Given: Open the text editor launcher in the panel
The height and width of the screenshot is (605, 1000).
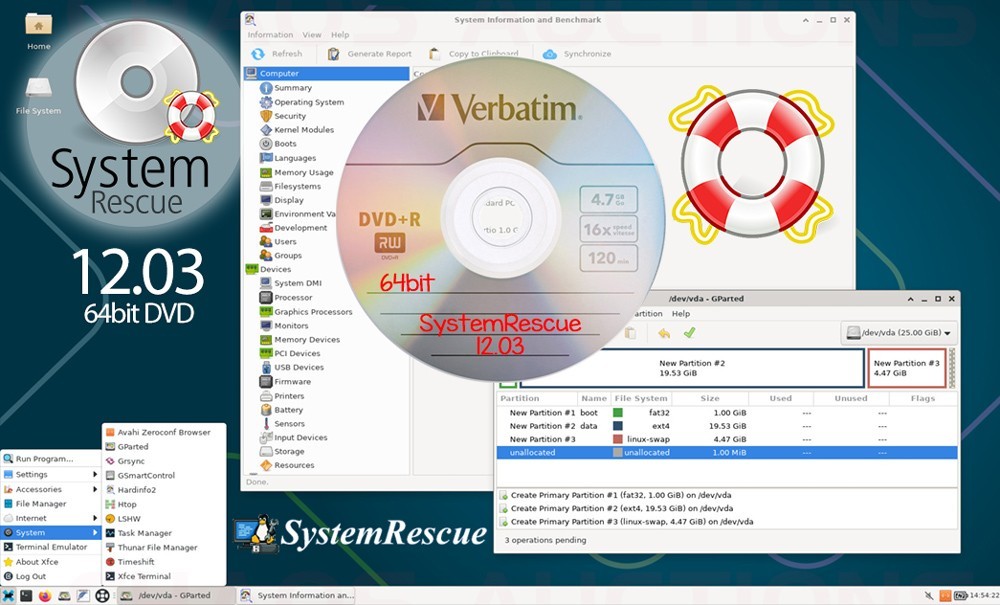Looking at the screenshot, I should 83,596.
